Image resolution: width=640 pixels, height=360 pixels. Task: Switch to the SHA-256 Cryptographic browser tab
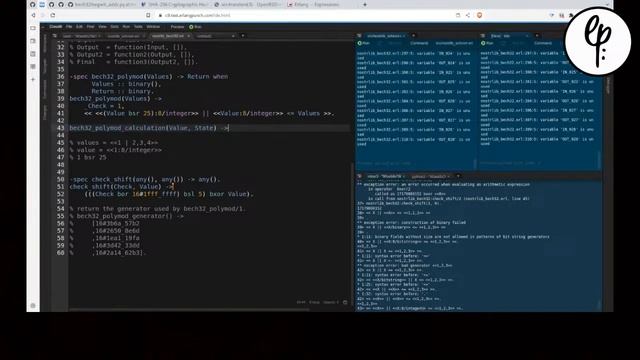click(176, 4)
